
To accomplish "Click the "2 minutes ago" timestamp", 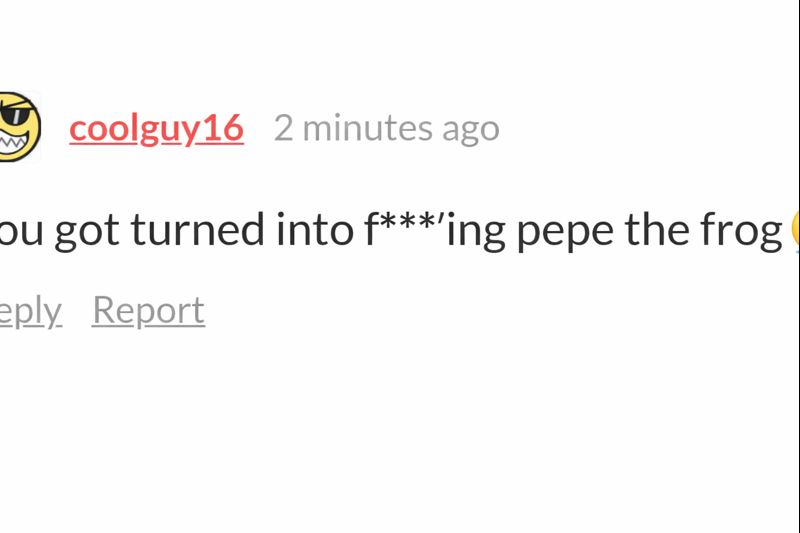I will [x=386, y=128].
